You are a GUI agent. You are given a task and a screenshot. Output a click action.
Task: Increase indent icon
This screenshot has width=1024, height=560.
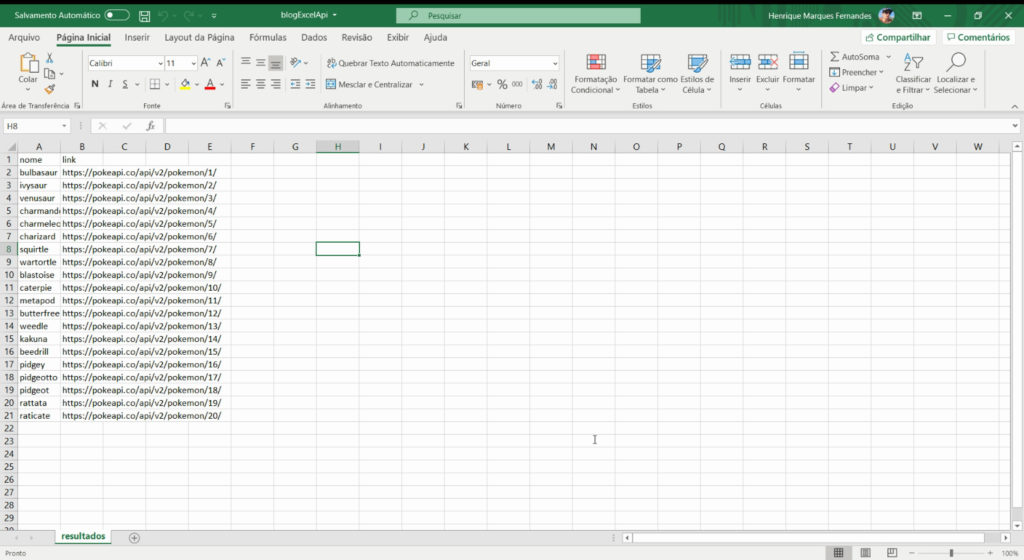310,84
